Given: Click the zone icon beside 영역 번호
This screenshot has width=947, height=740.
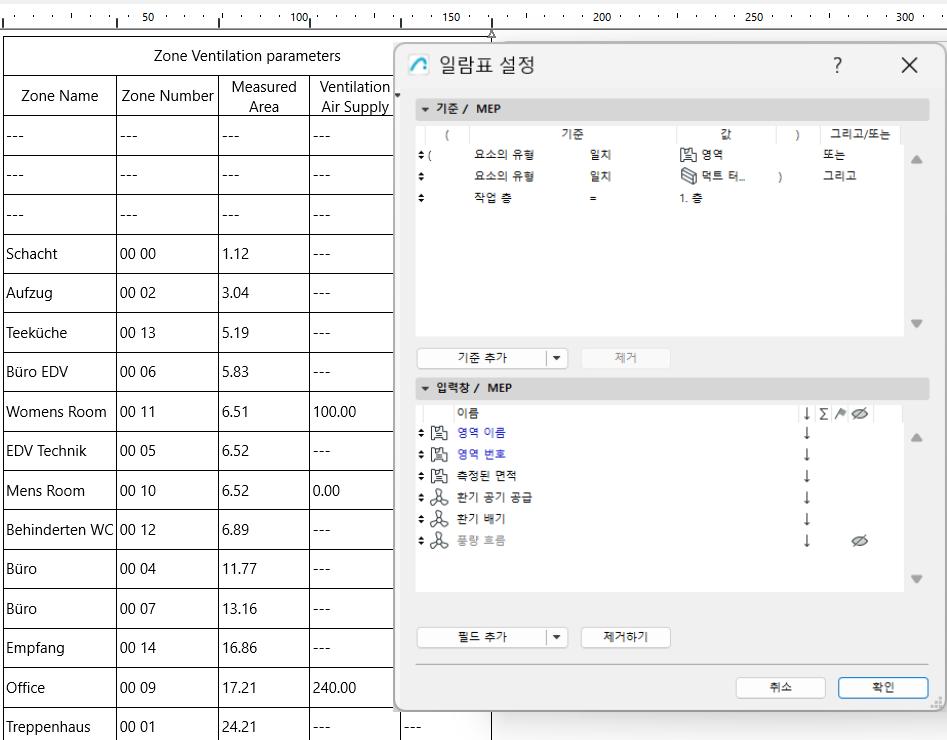Looking at the screenshot, I should coord(439,454).
